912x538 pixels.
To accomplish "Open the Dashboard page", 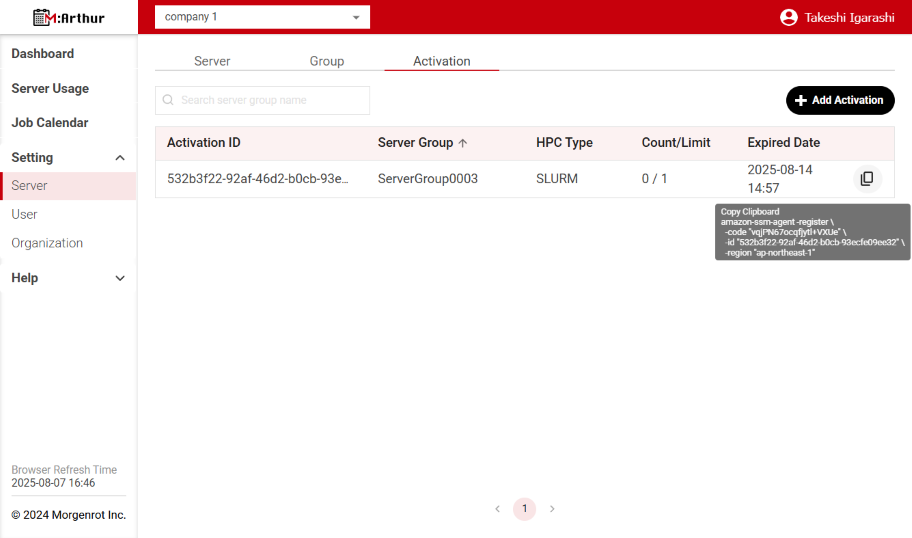I will 43,54.
